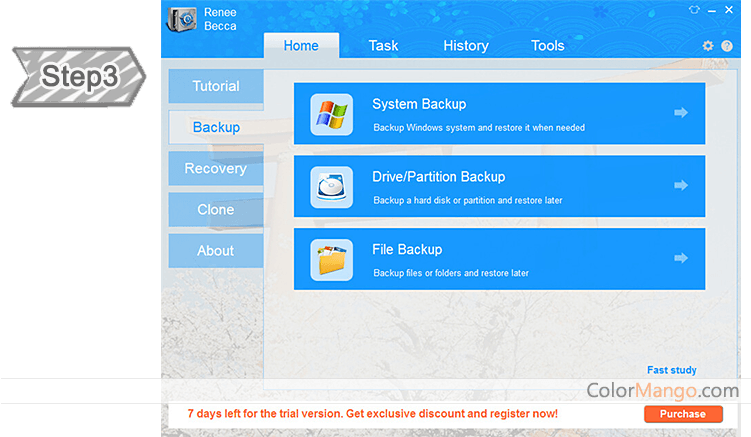Screen dimensions: 751x437
Task: Click the Renee Becca title text
Action: tap(220, 19)
